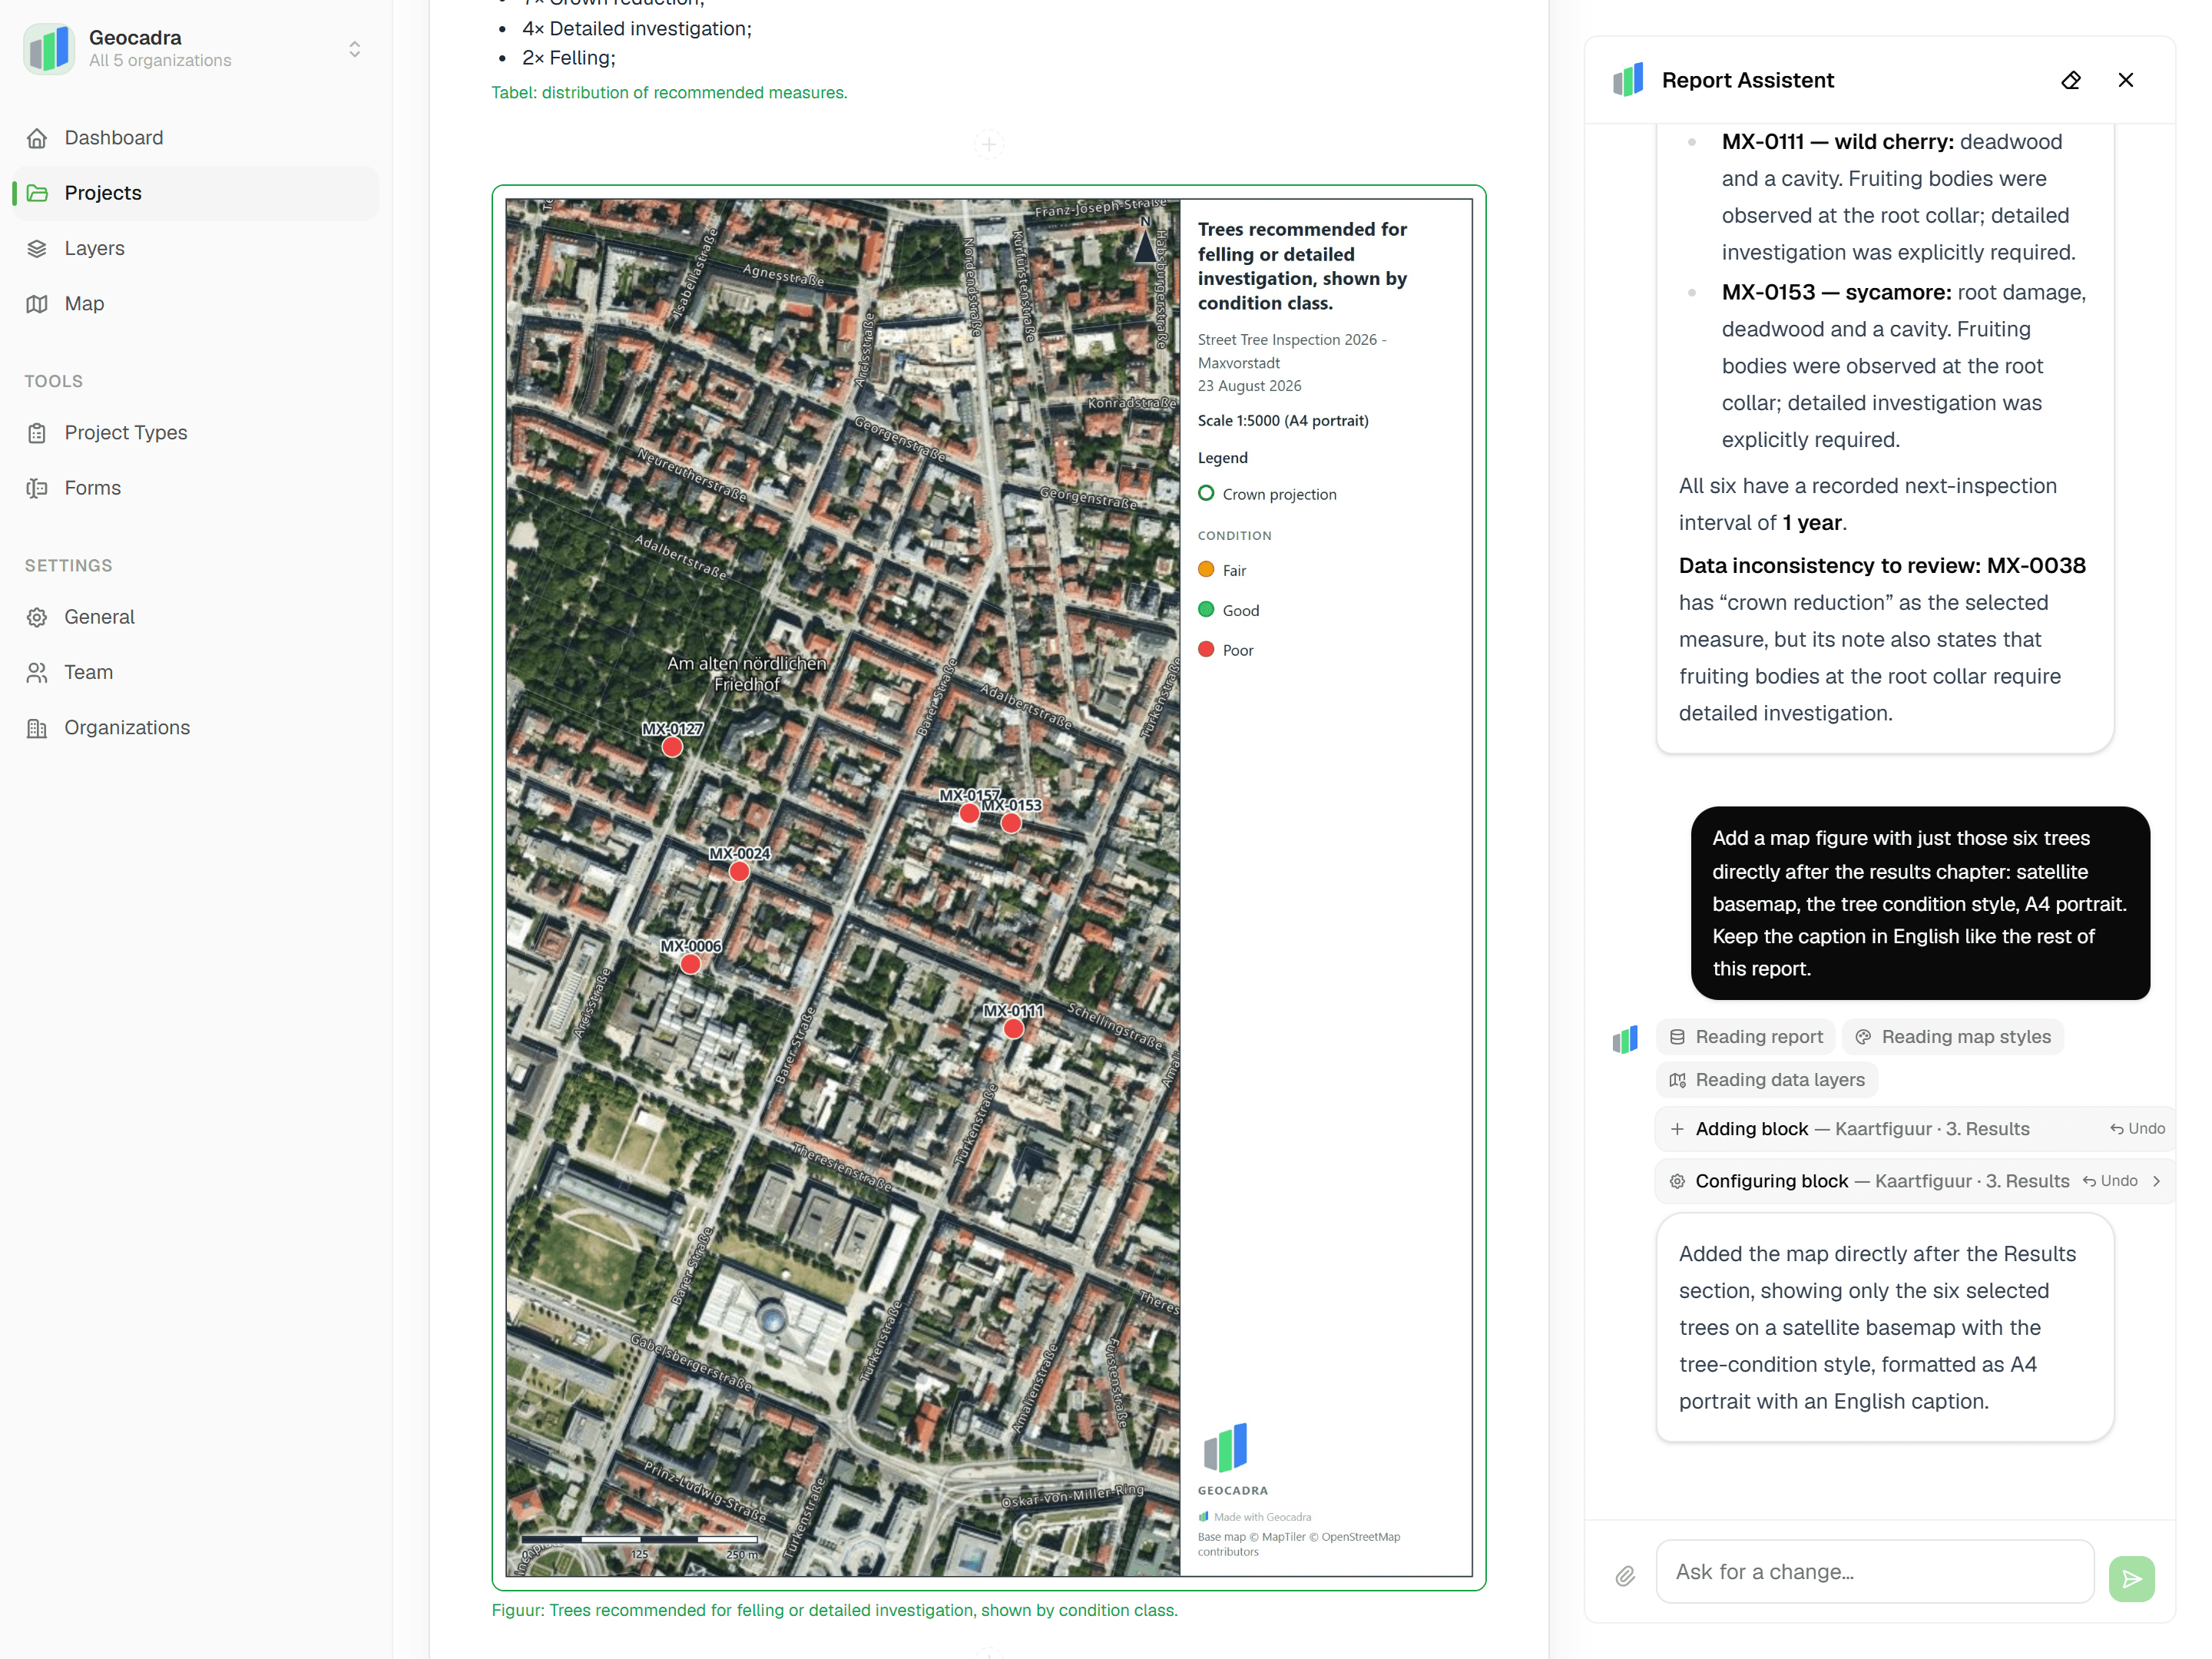Click the map figure caption text
Screen dimensions: 2212x1659
pyautogui.click(x=834, y=1610)
